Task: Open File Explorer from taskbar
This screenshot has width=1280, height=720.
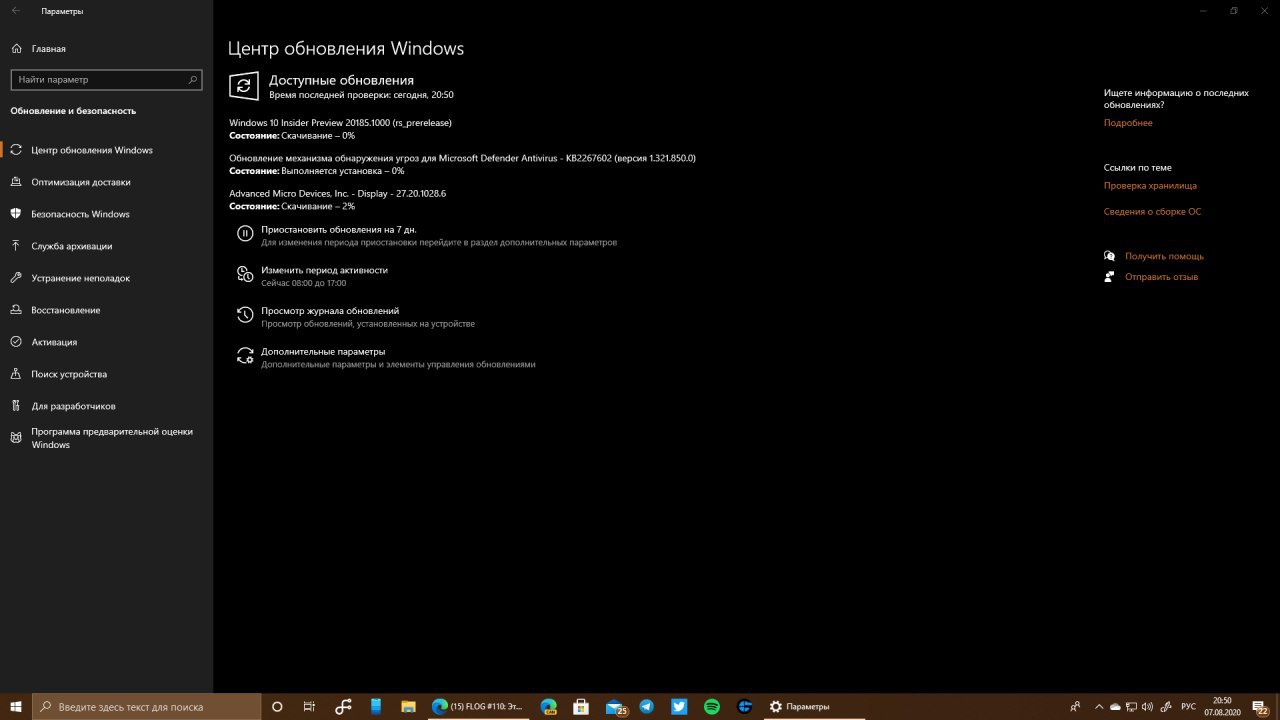Action: [x=408, y=706]
